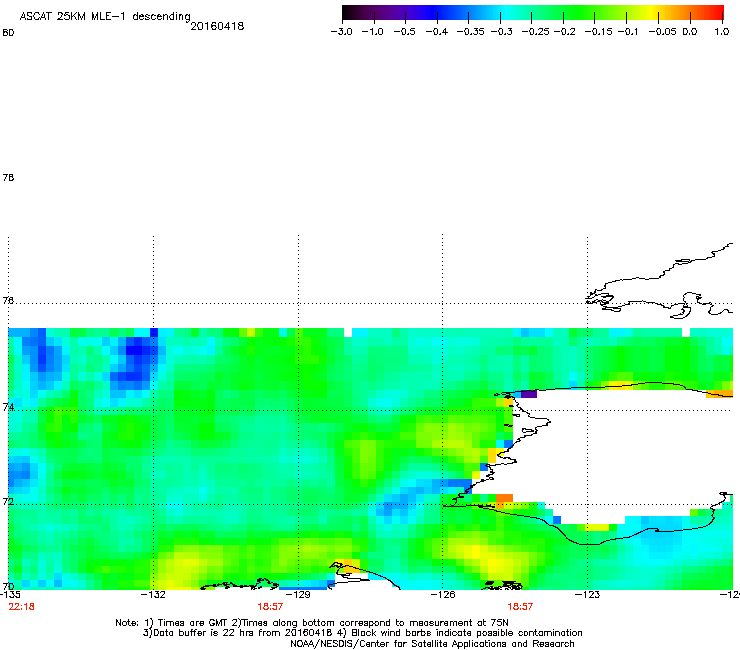
Task: Click the "-0.2" color scale label
Action: (564, 32)
